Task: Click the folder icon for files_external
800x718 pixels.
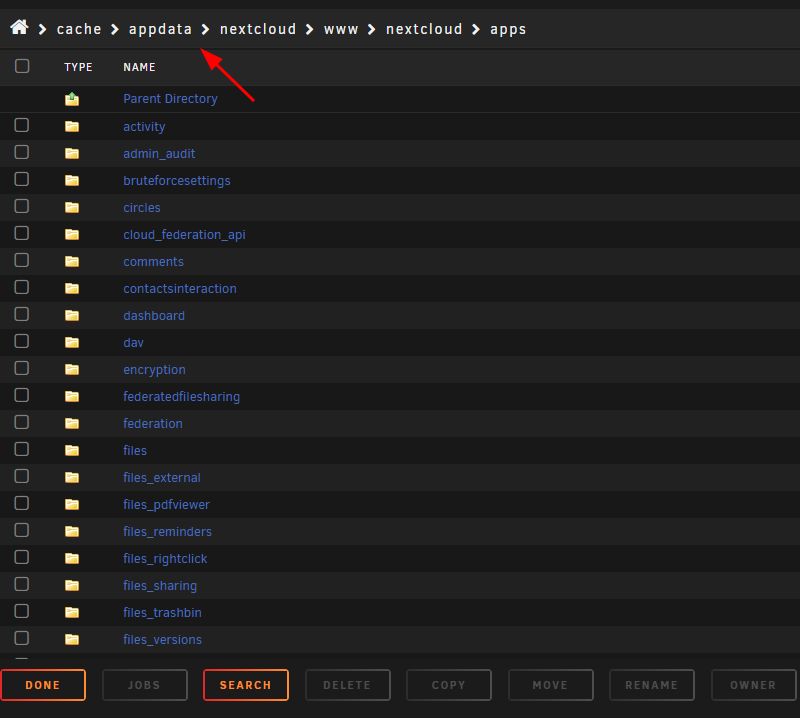Action: 72,478
